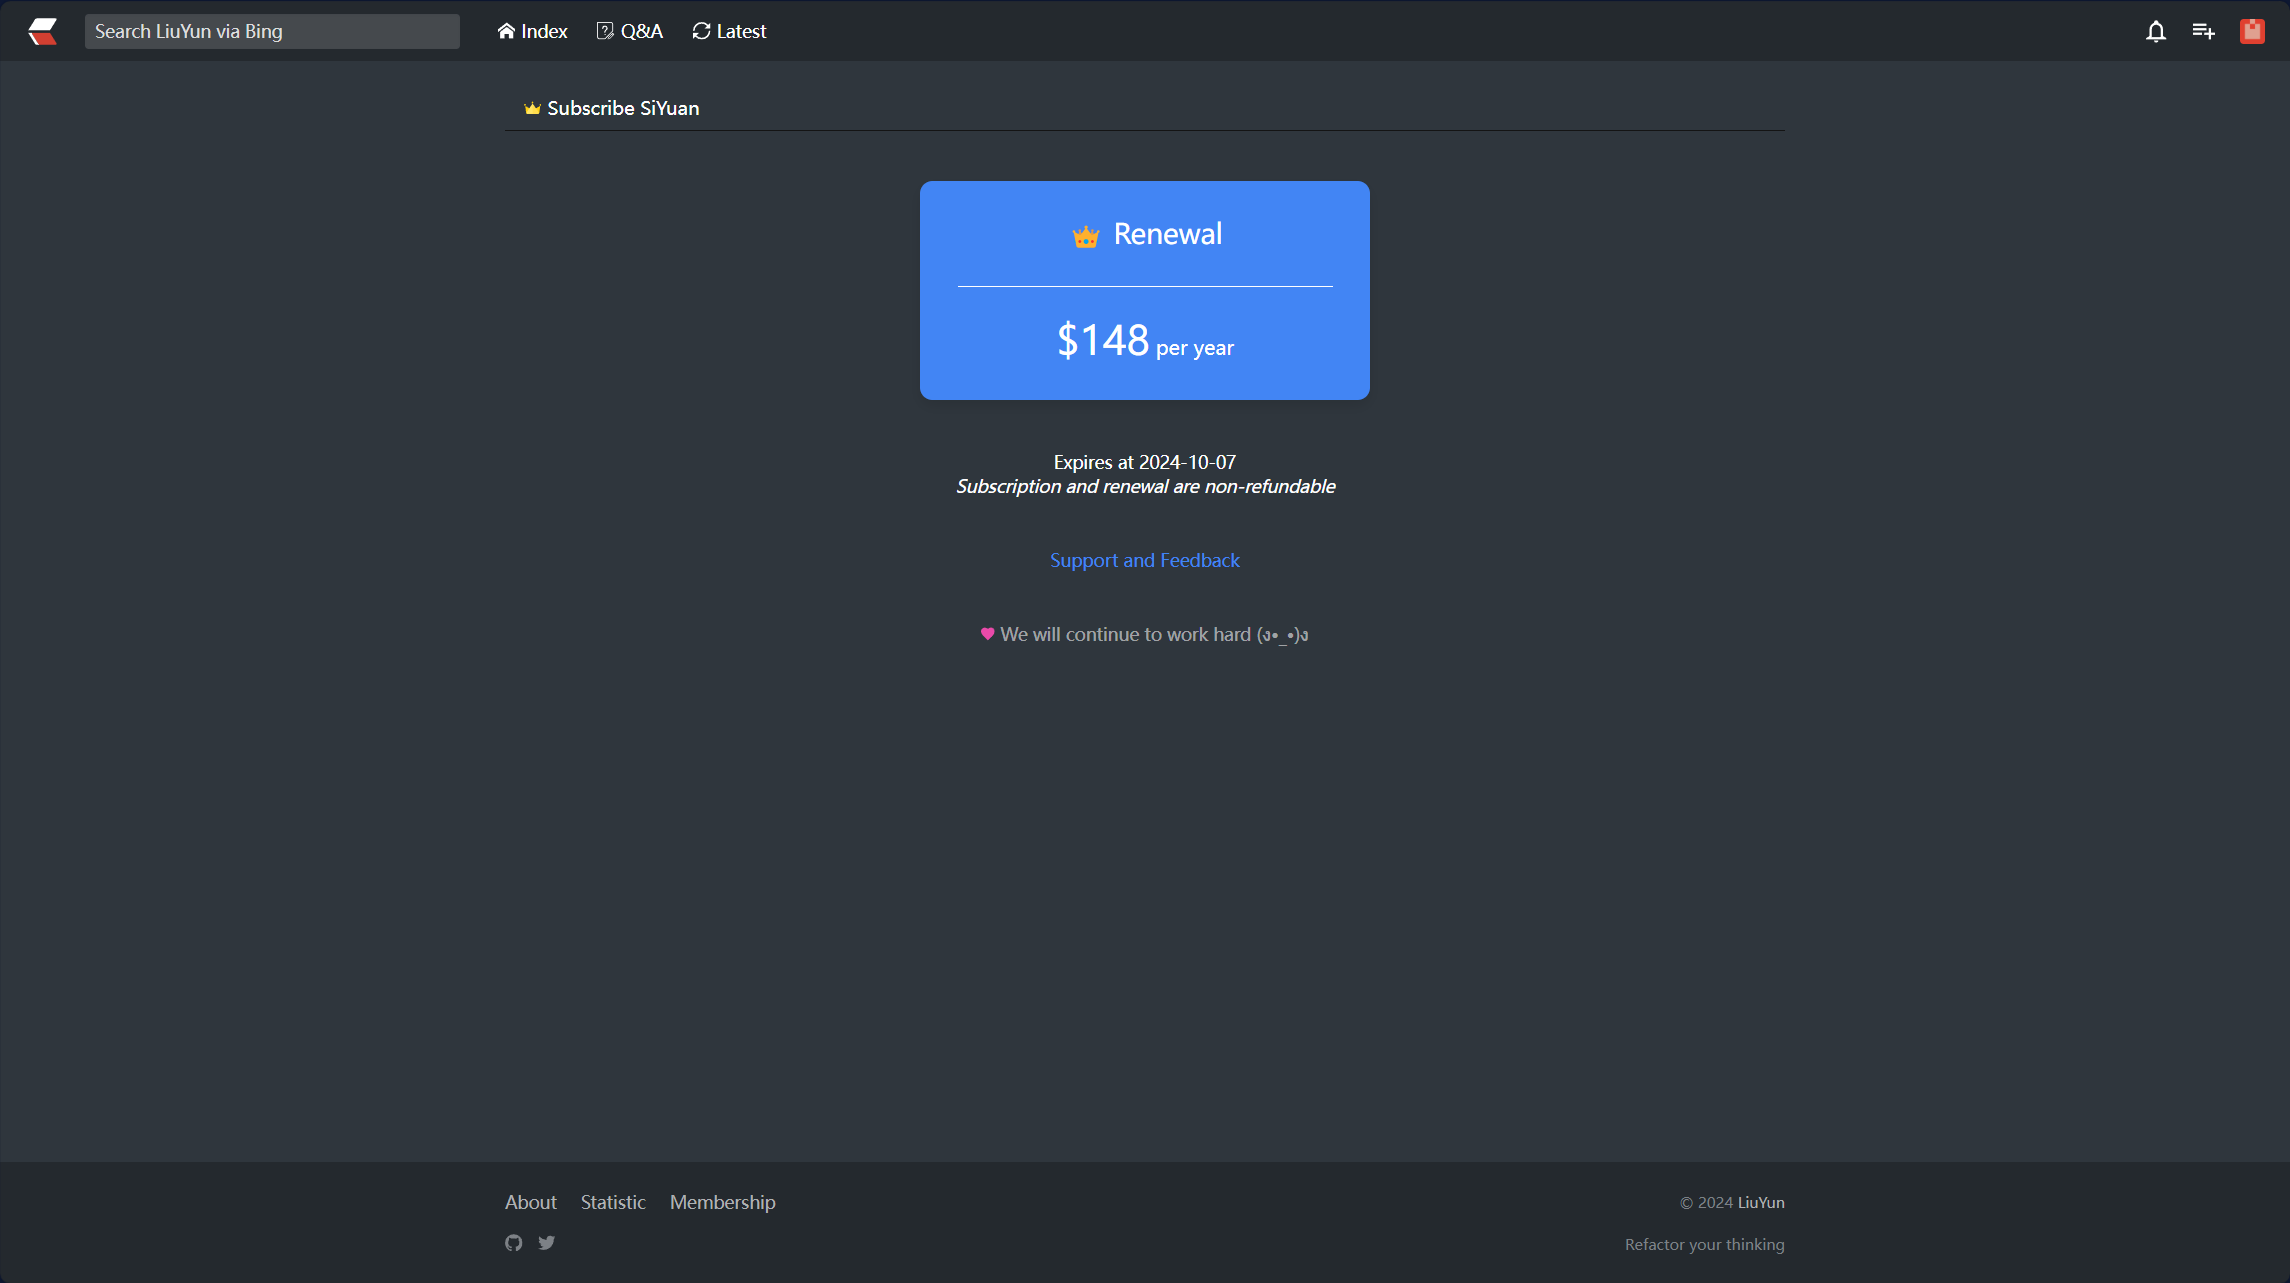Viewport: 2290px width, 1283px height.
Task: Open the Twitter bird icon
Action: [547, 1243]
